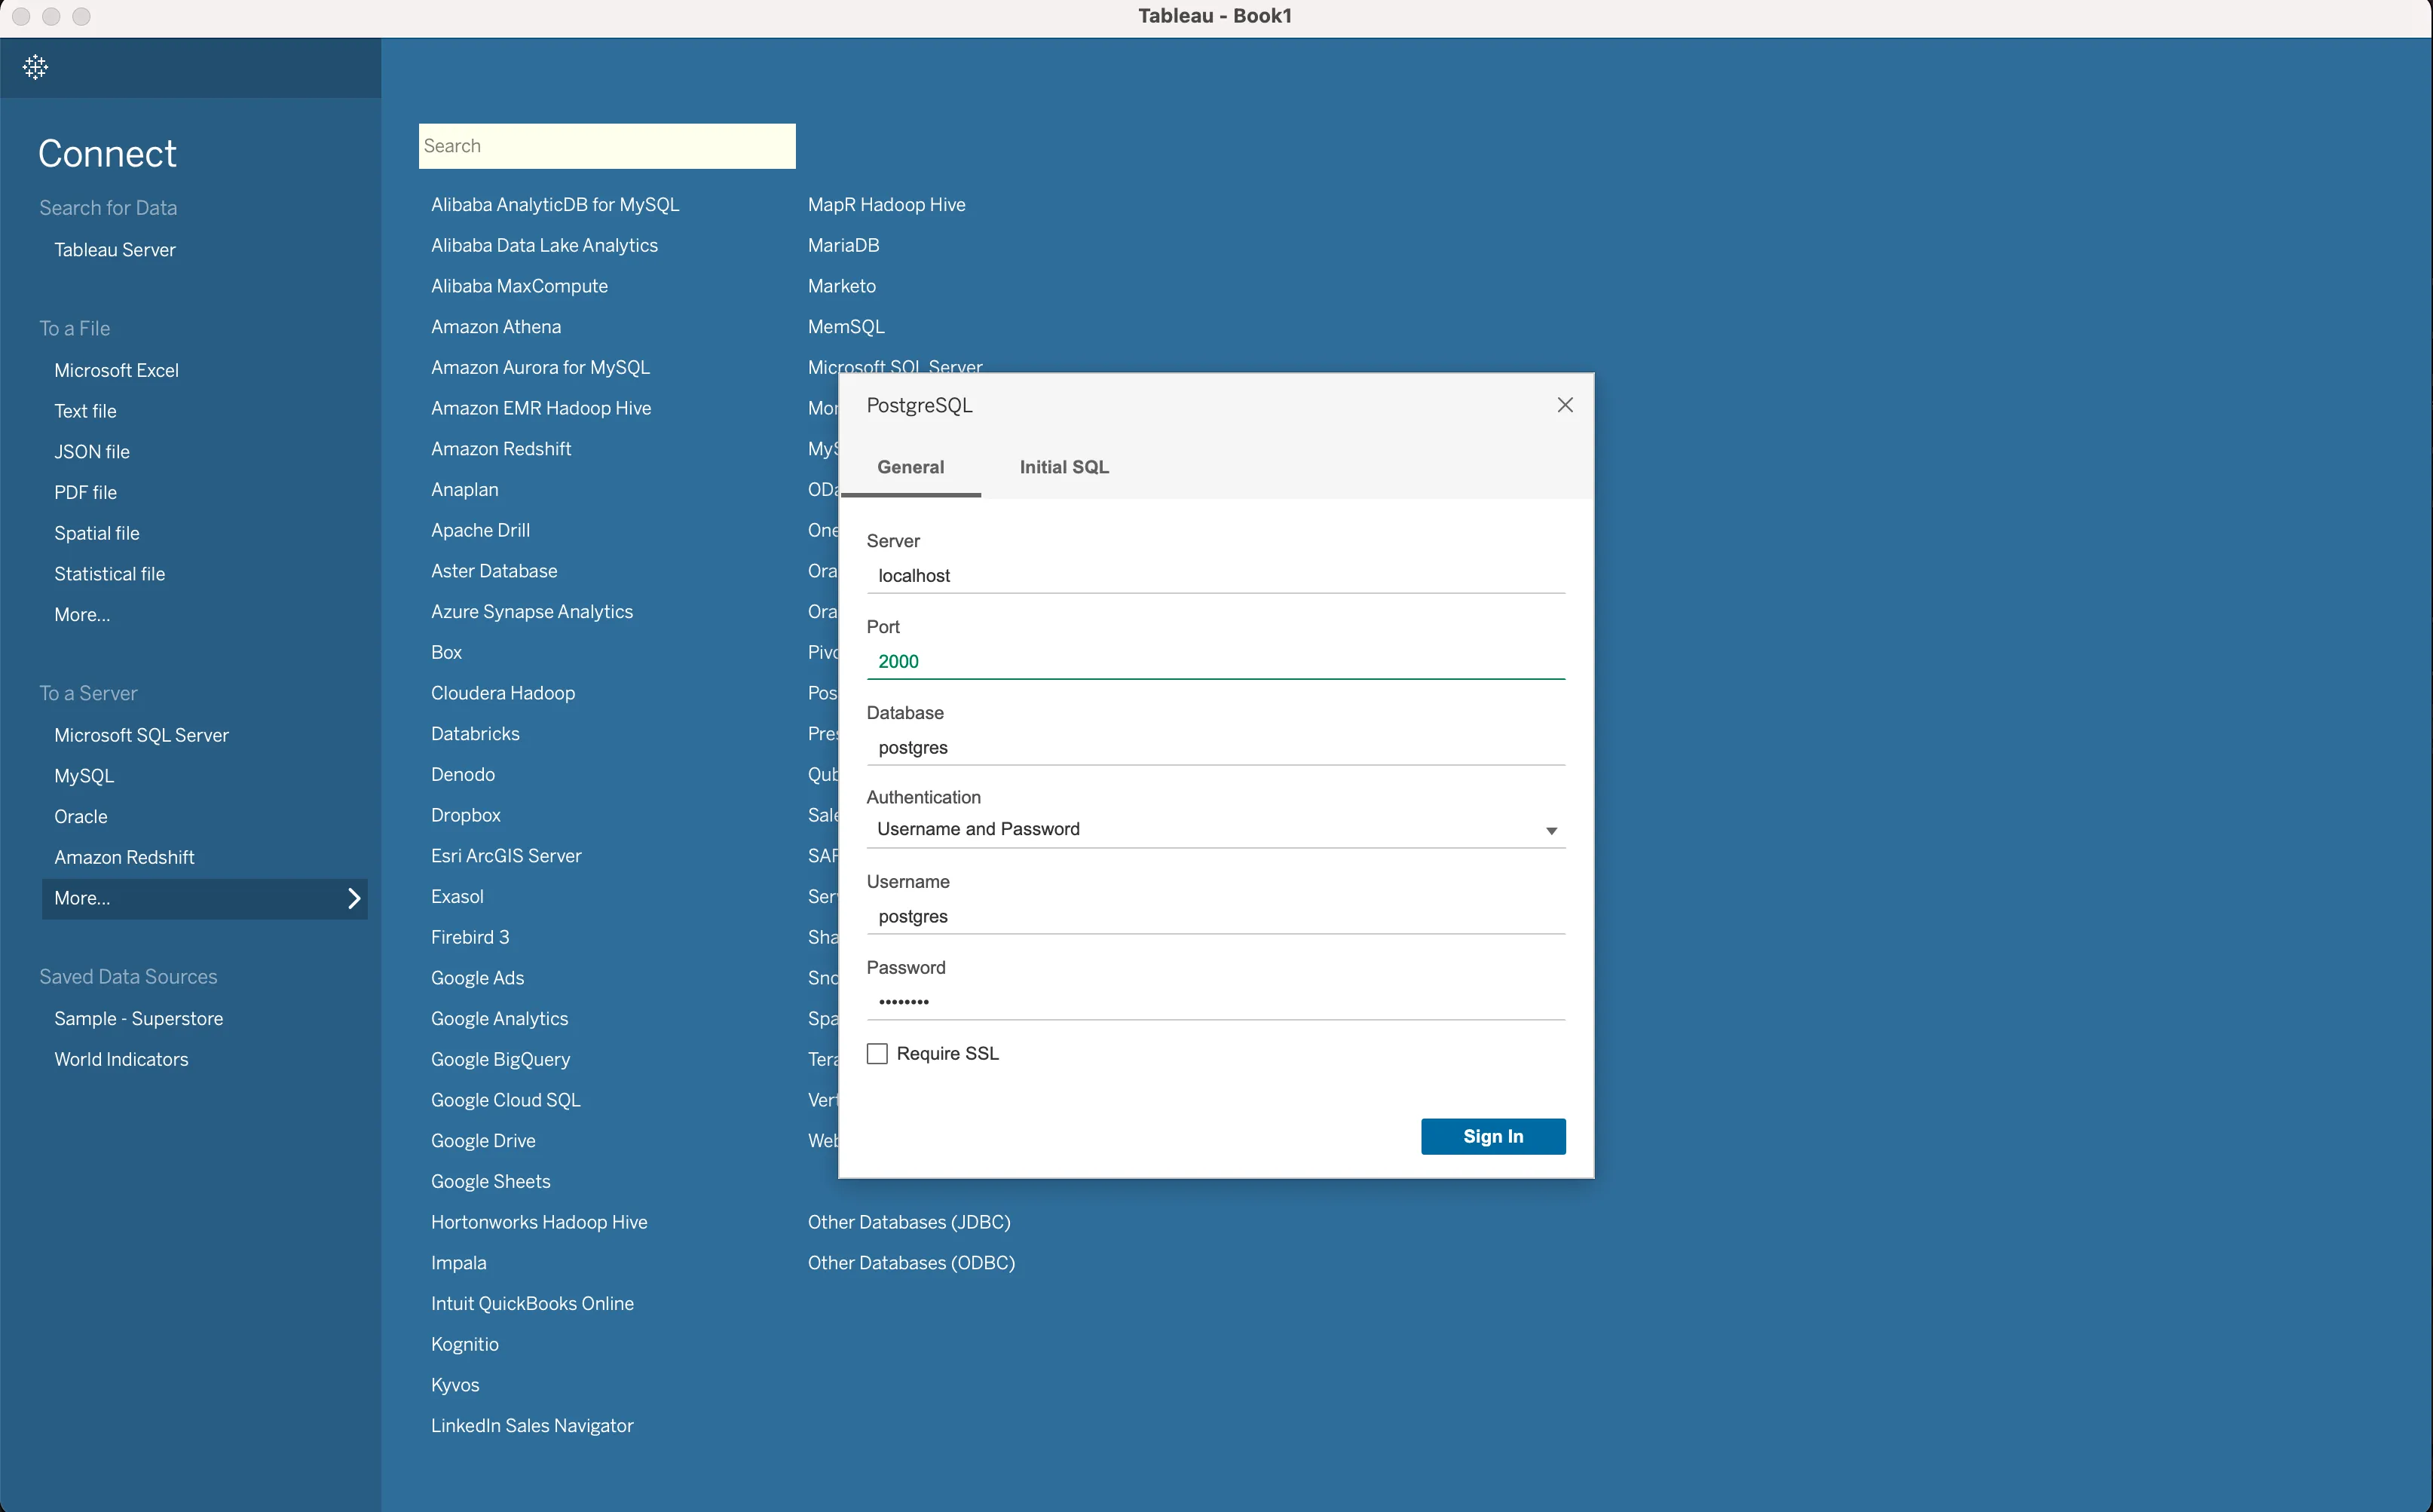Choose Microsoft Excel file connection

[x=116, y=370]
